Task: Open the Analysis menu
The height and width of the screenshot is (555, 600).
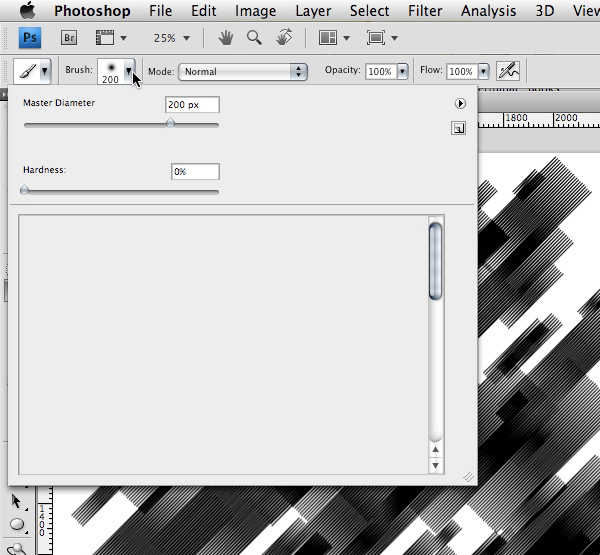Action: point(488,11)
